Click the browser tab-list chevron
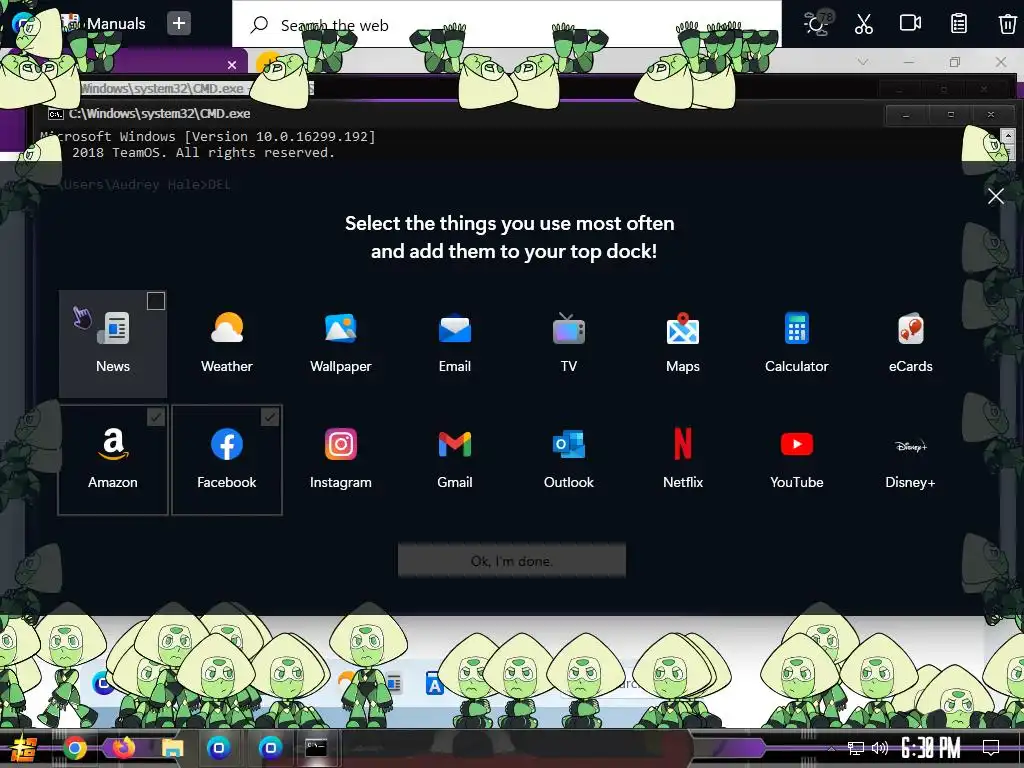The width and height of the screenshot is (1024, 768). point(863,62)
